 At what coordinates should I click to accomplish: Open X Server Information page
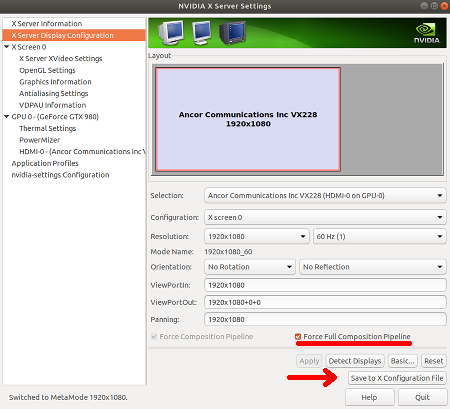(47, 24)
